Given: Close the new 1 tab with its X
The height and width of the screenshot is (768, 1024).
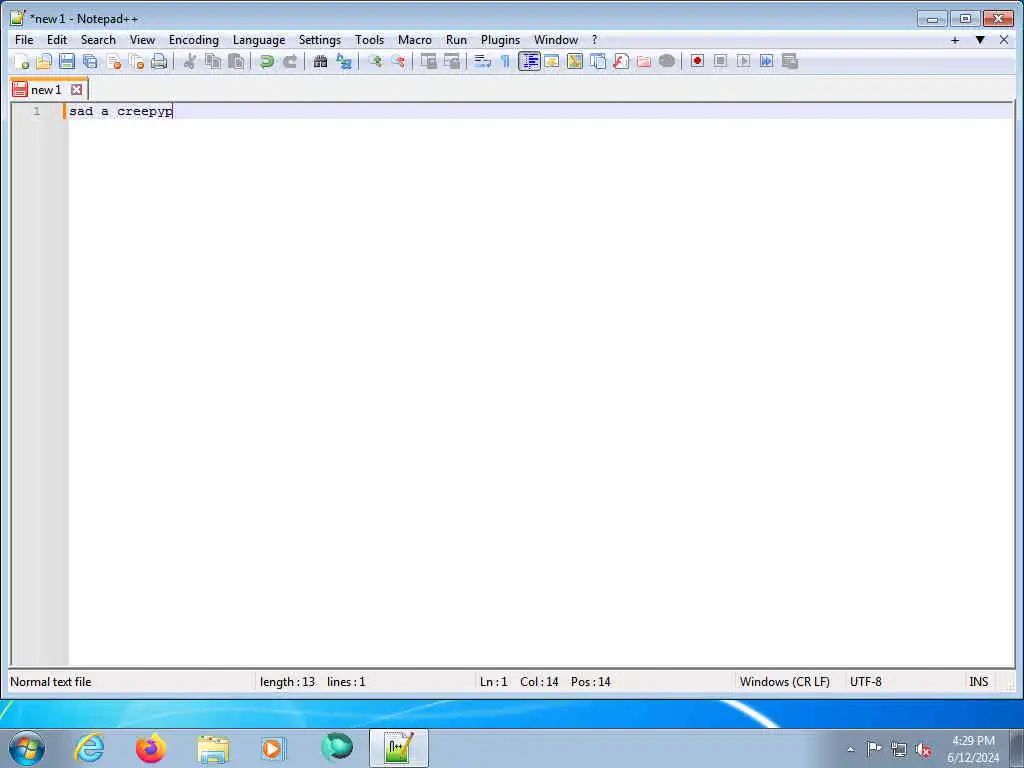Looking at the screenshot, I should click(76, 89).
